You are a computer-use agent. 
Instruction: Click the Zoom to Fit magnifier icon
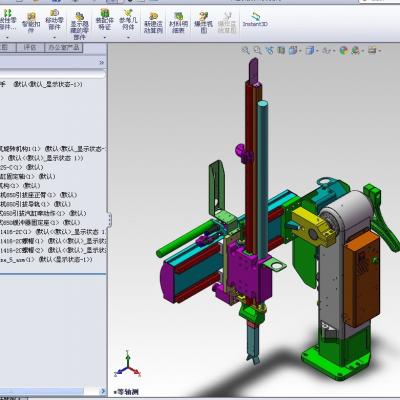coord(245,50)
